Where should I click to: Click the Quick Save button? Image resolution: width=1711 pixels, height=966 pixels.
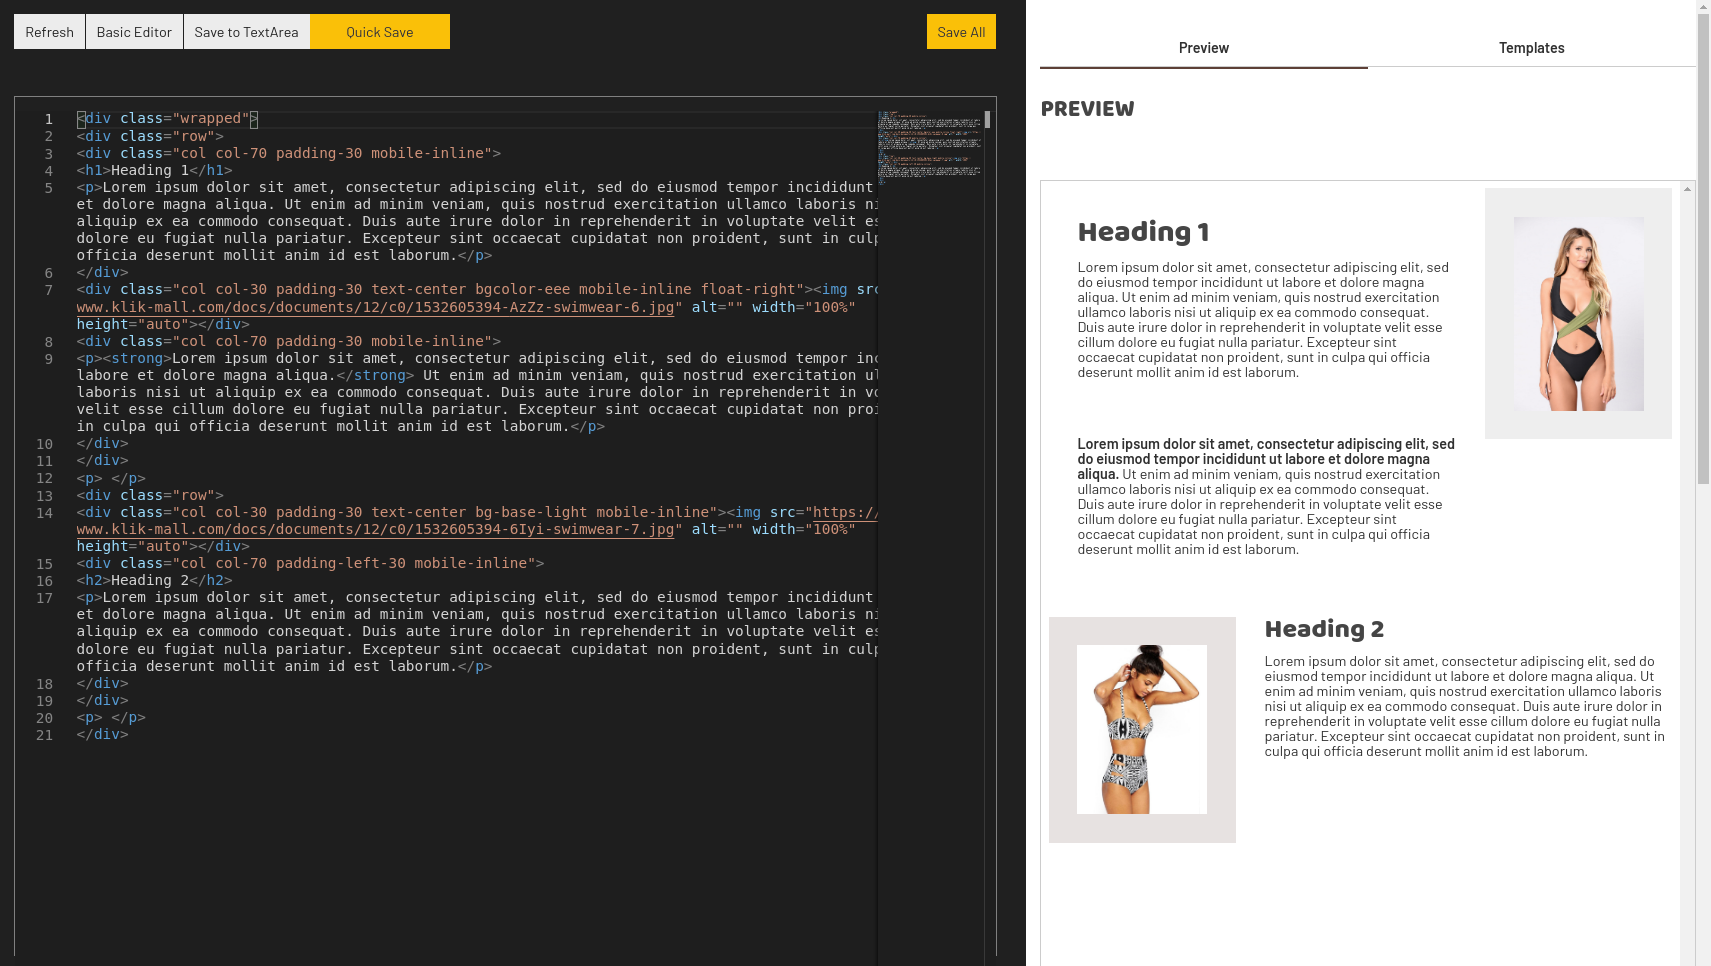pos(380,32)
